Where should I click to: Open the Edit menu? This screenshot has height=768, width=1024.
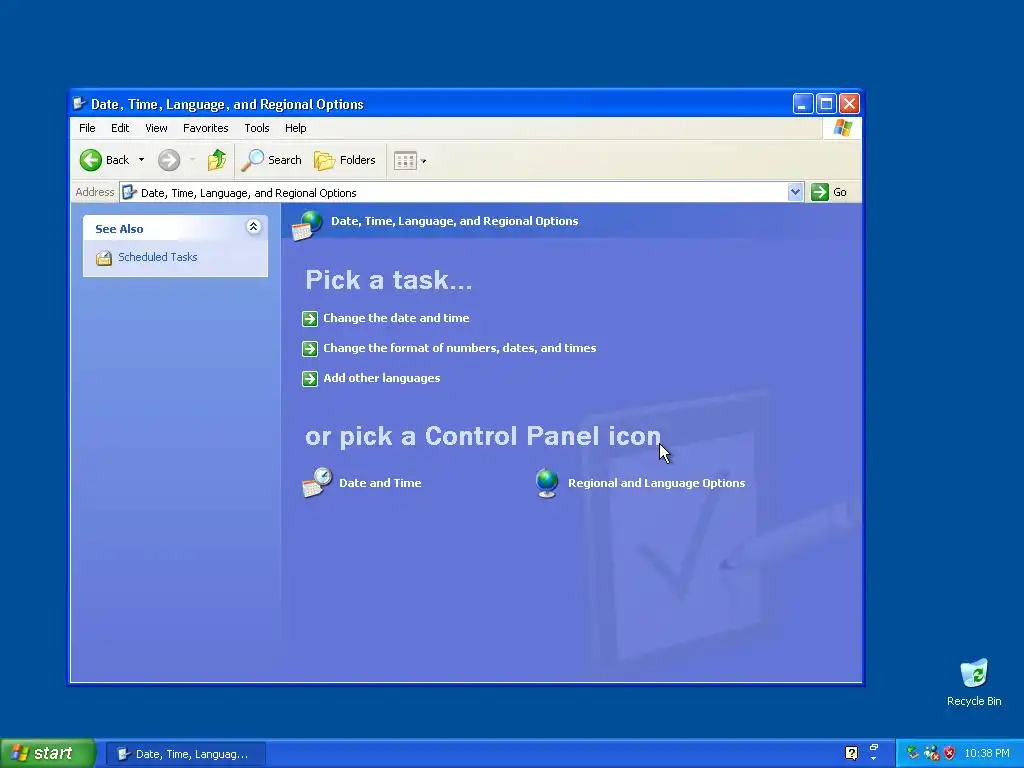120,128
